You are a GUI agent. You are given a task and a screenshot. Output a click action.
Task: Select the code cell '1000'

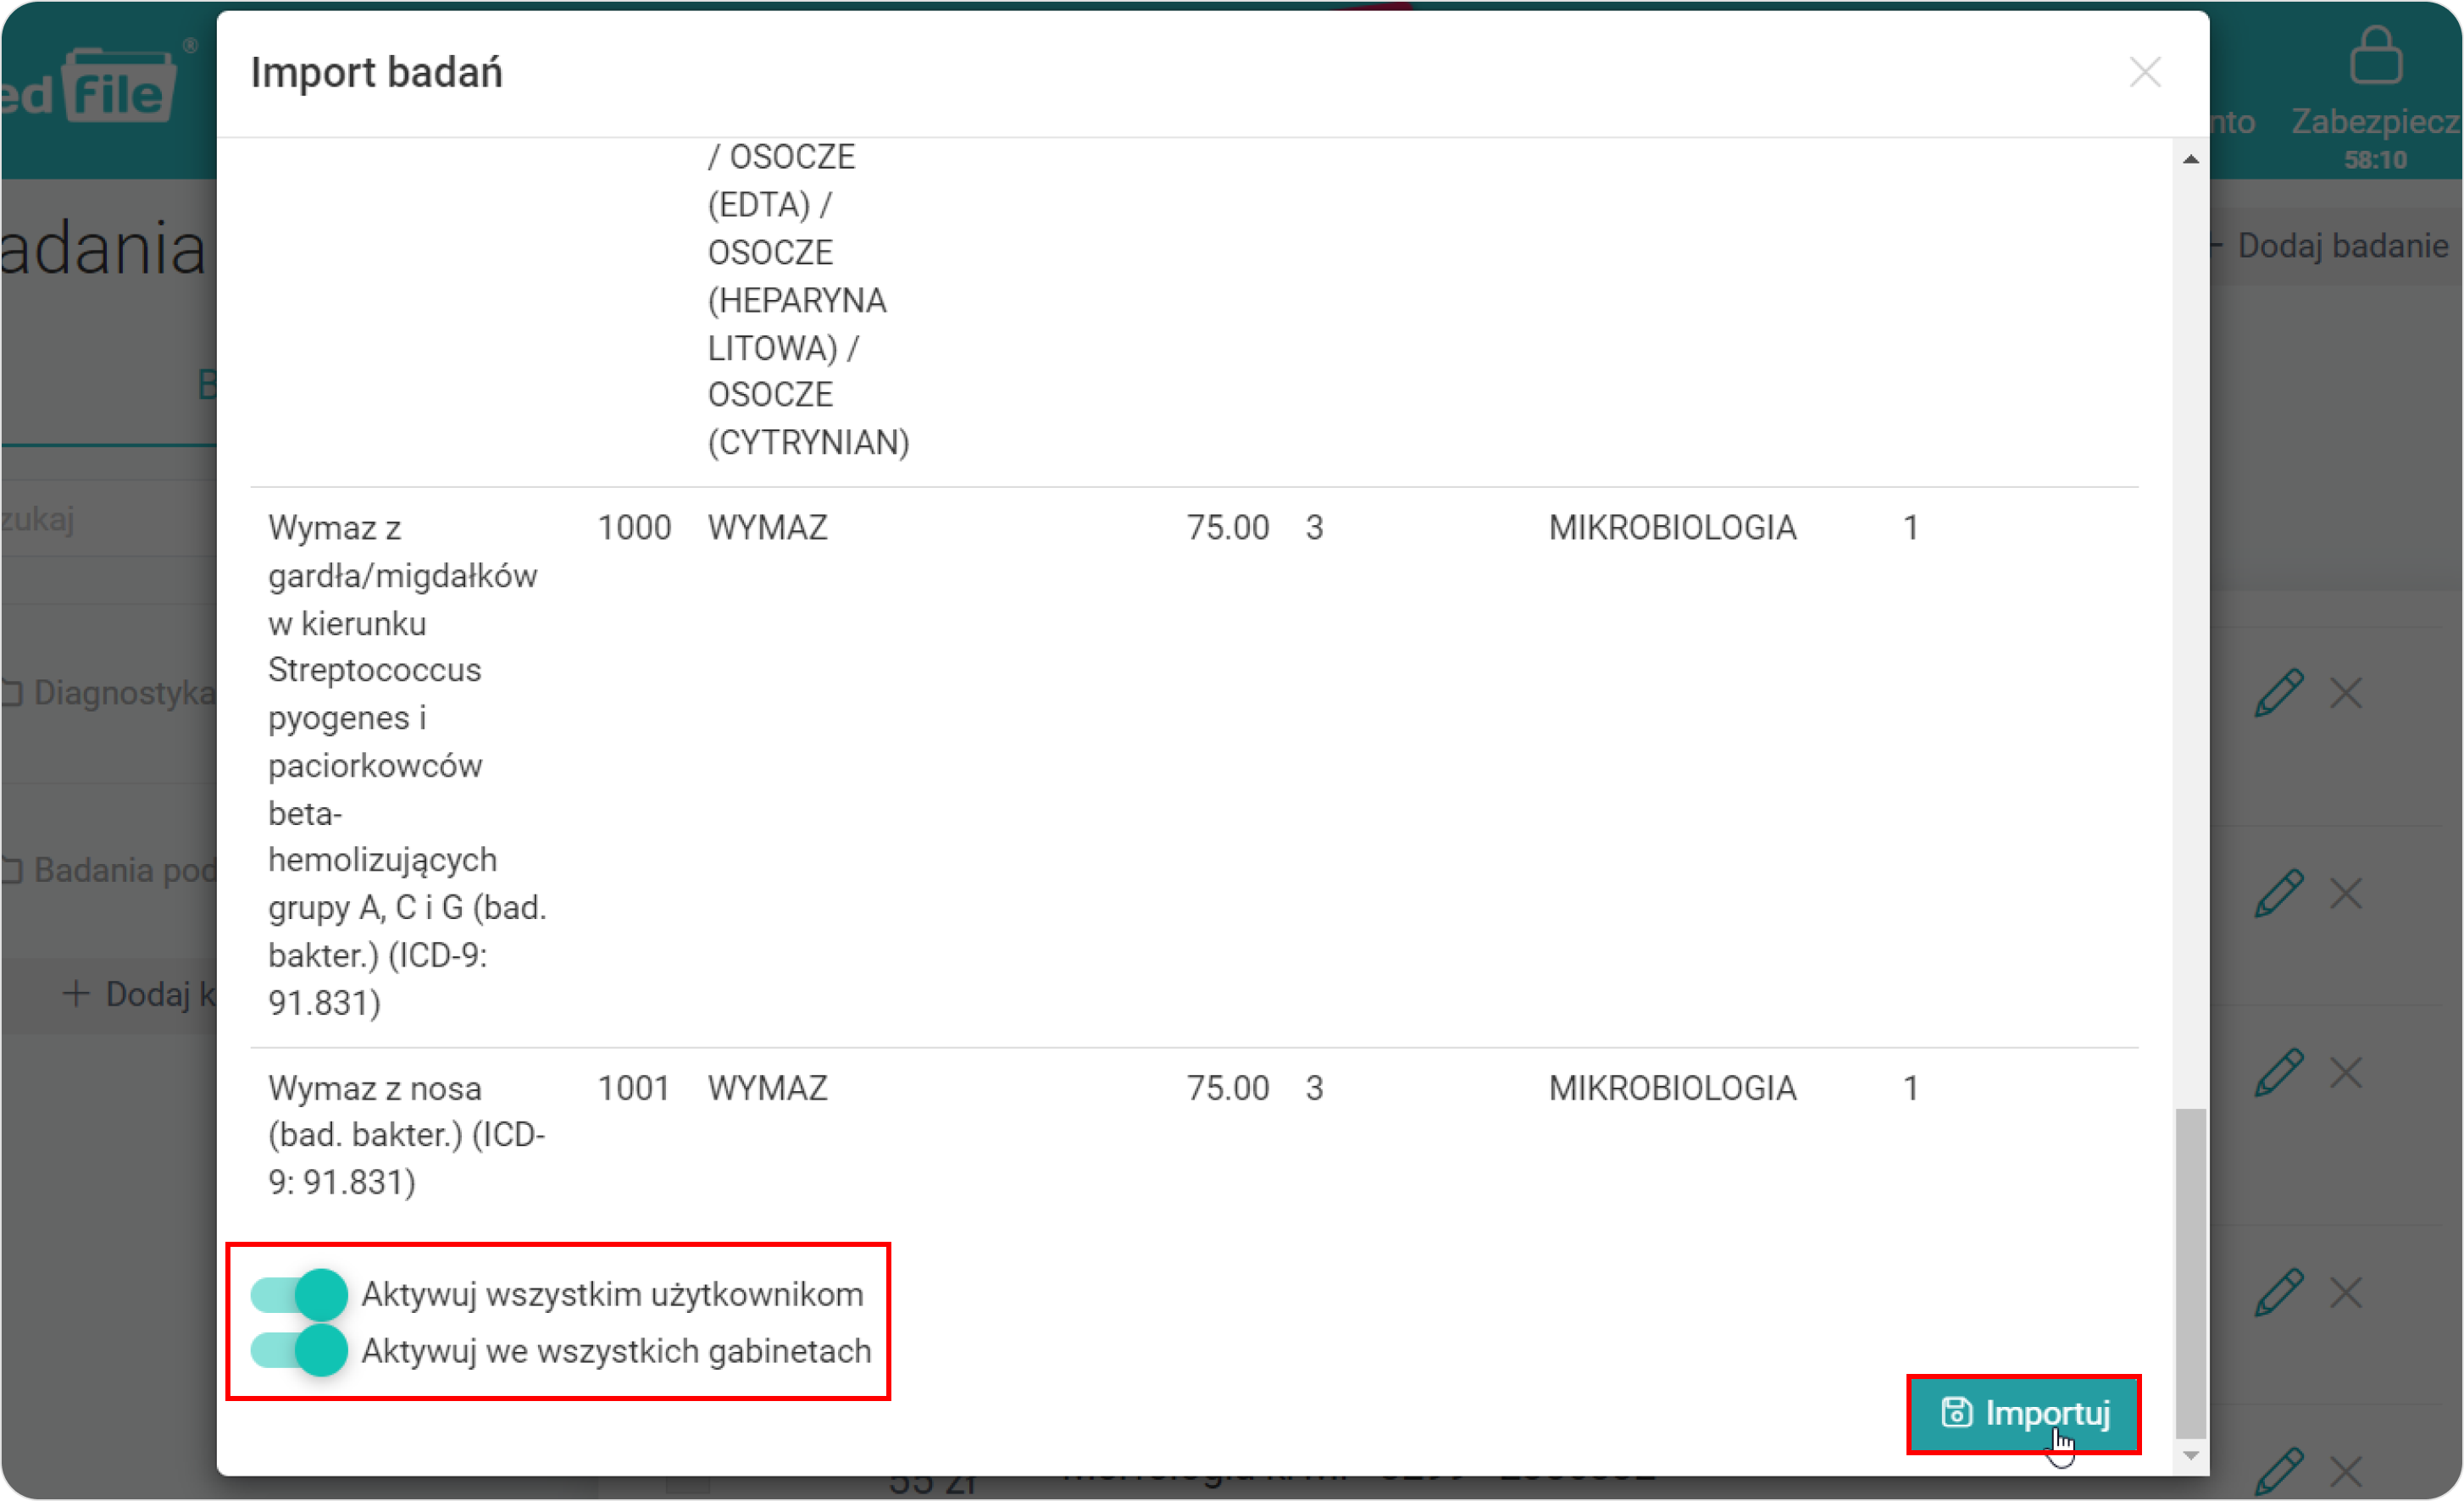[634, 527]
